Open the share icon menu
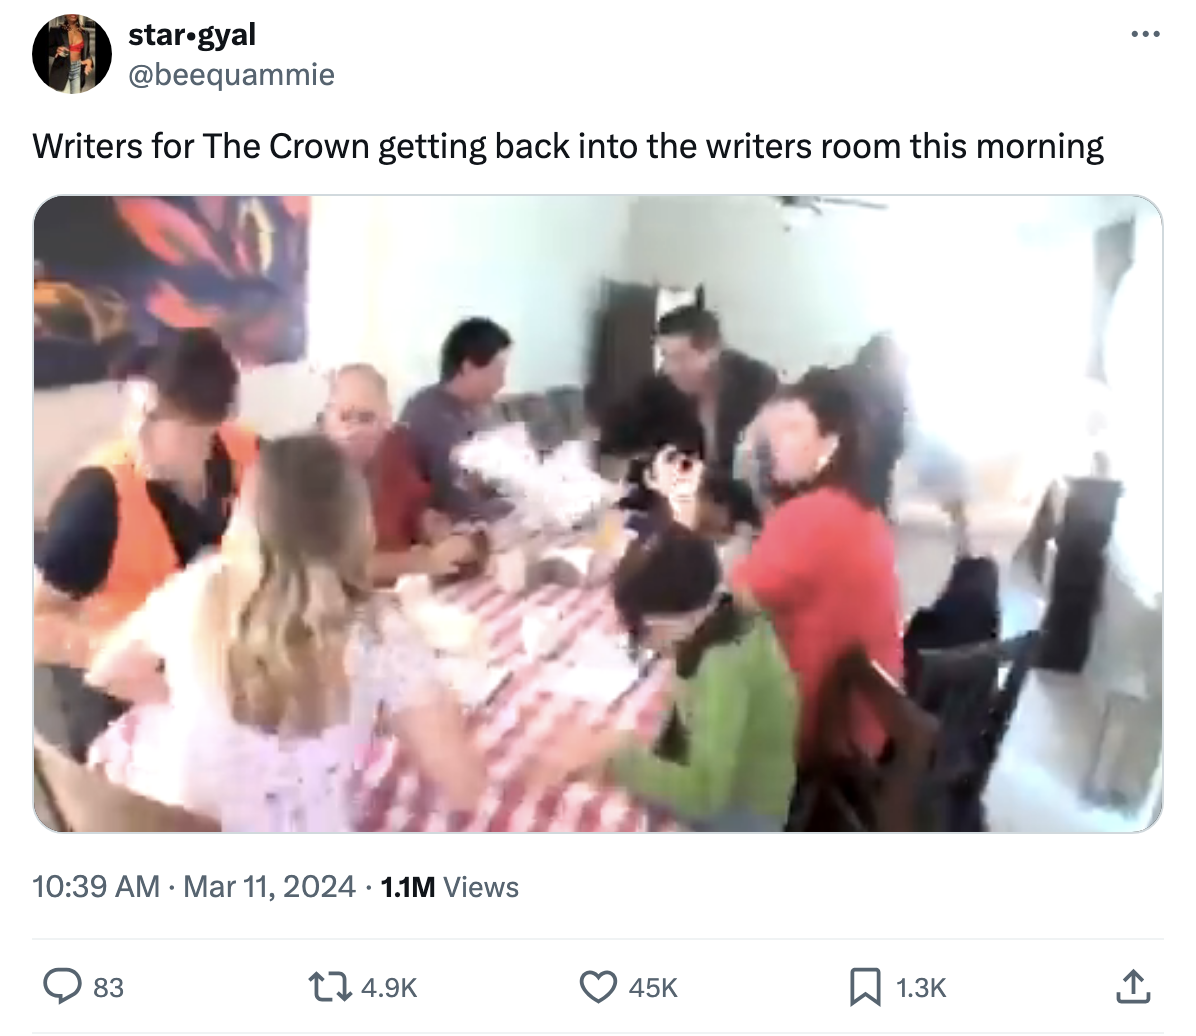This screenshot has width=1196, height=1036. pyautogui.click(x=1131, y=987)
